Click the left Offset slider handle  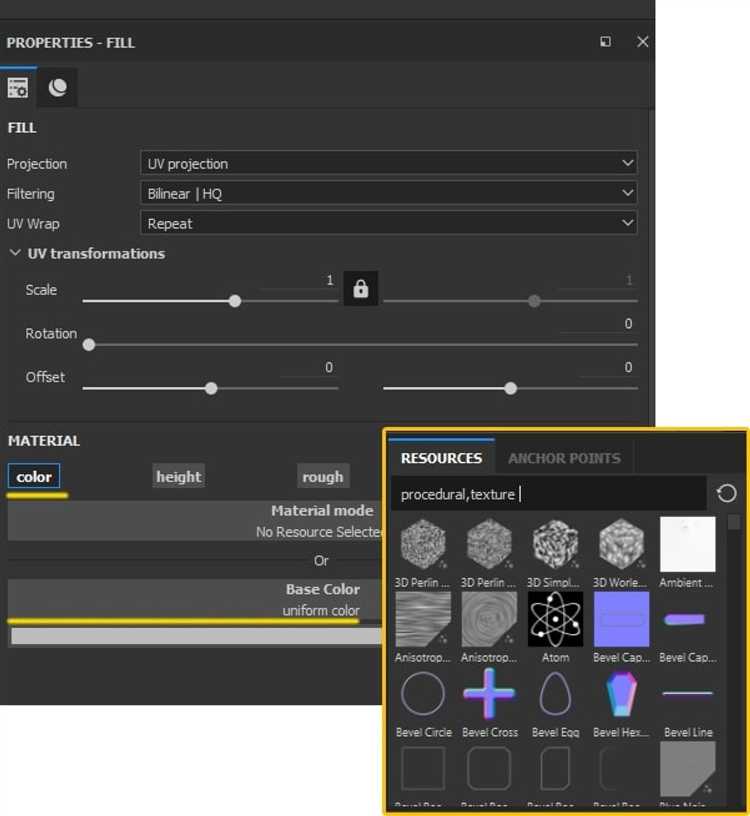click(211, 388)
